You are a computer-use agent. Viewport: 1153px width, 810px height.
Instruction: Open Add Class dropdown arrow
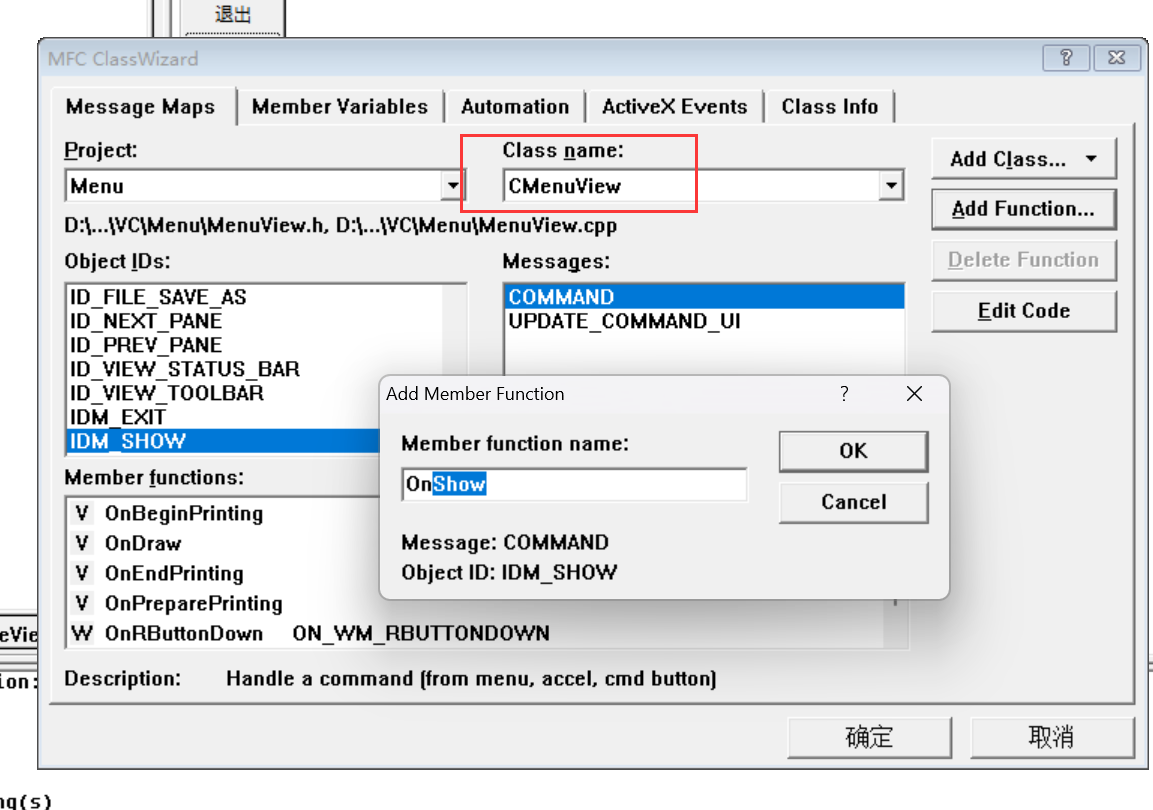[1091, 159]
